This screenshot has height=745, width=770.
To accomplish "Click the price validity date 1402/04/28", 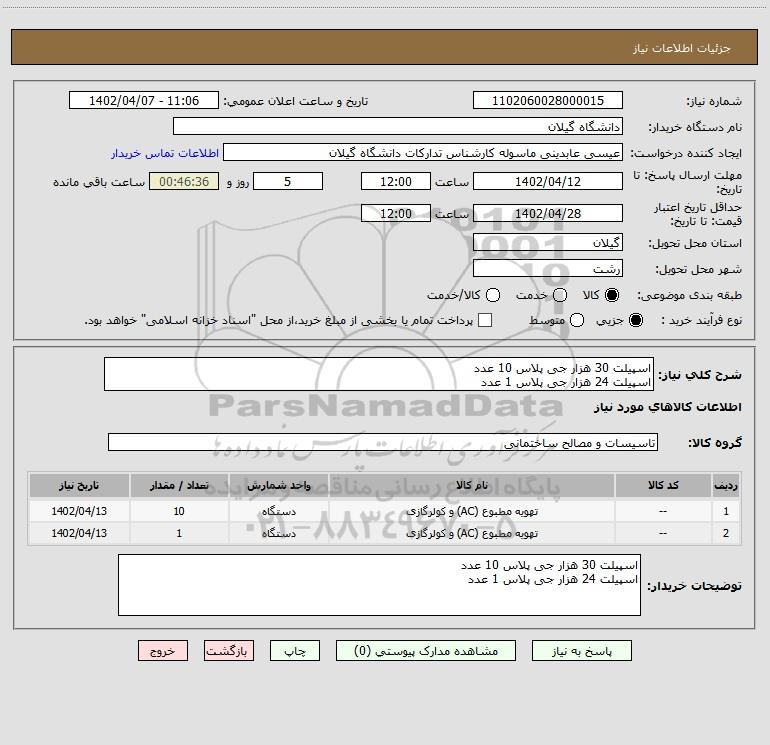I will pos(548,213).
